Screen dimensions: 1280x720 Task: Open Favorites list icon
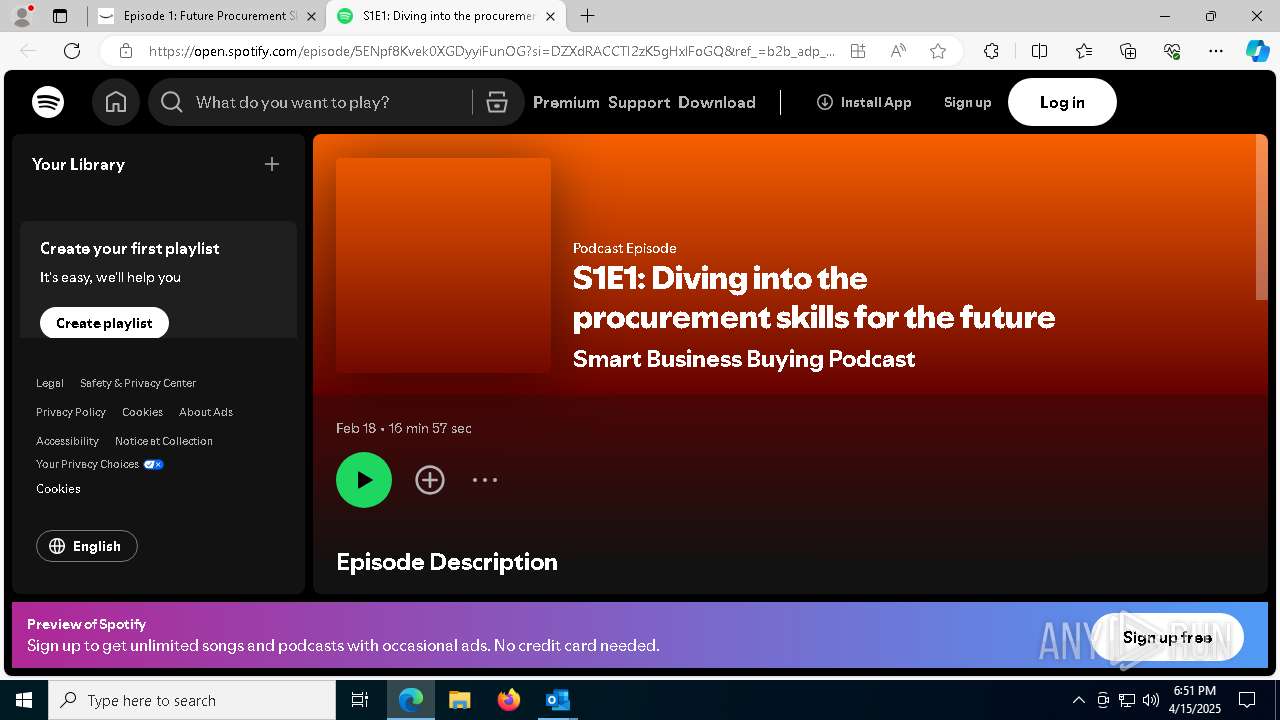pos(1084,51)
